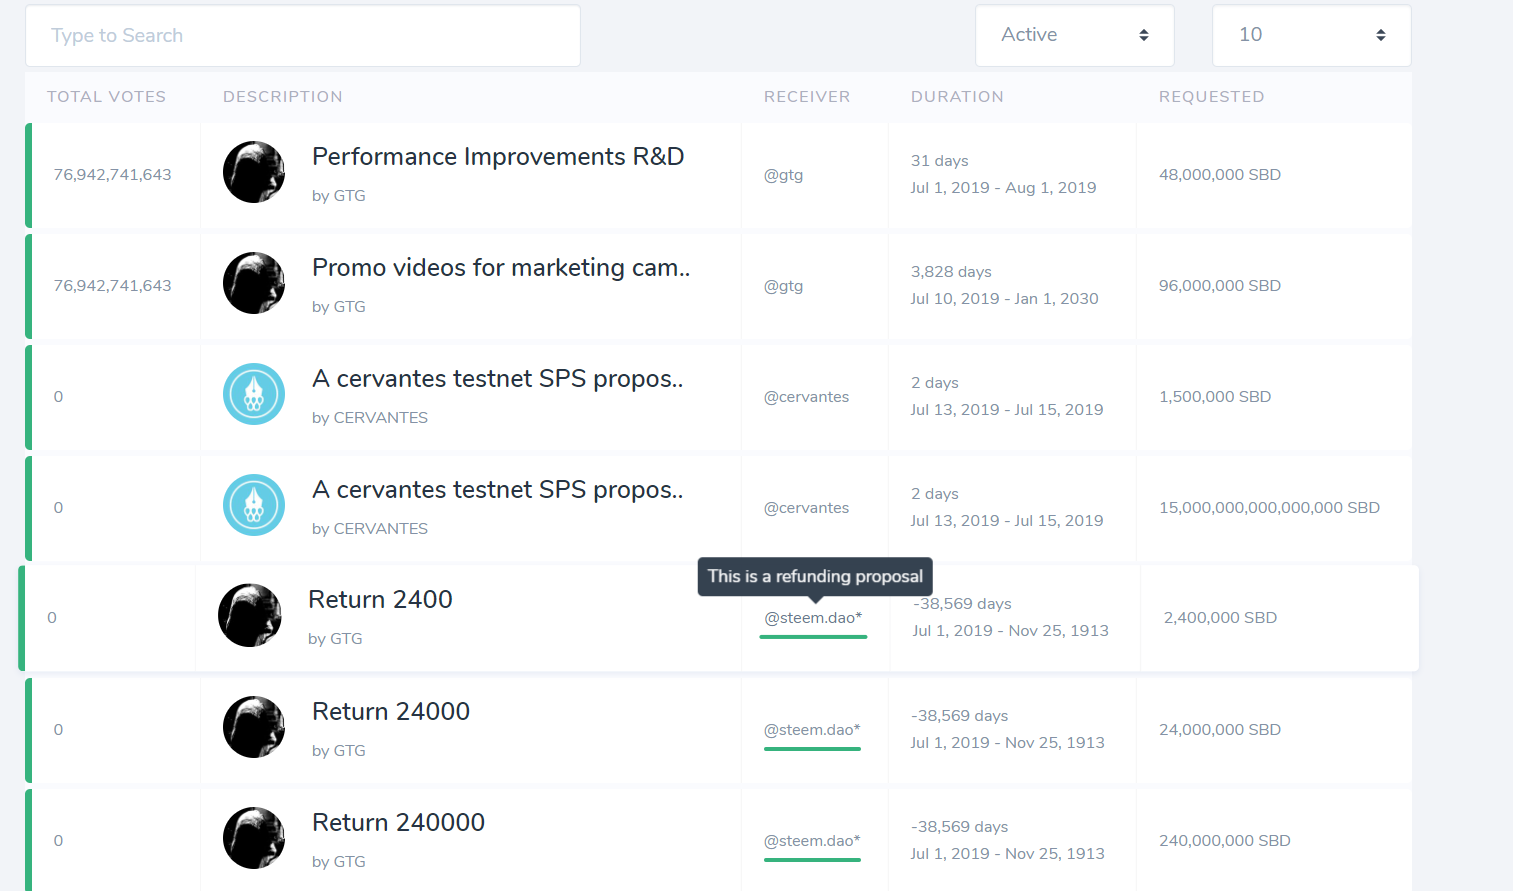Open @cervantes receiver of 1,500,000 SBD proposal

tap(806, 397)
